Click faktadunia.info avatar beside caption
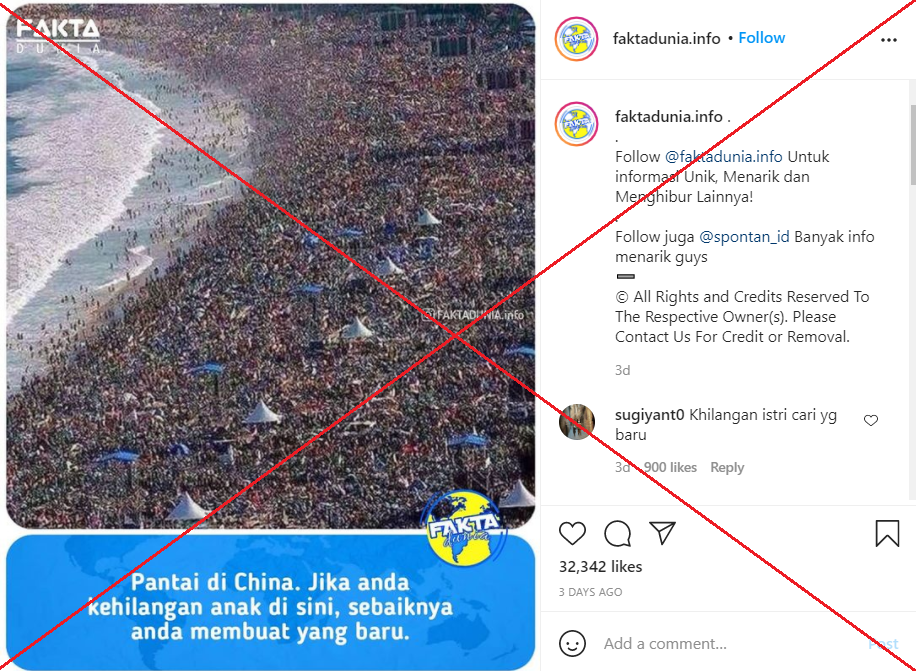916x671 pixels. [x=577, y=124]
